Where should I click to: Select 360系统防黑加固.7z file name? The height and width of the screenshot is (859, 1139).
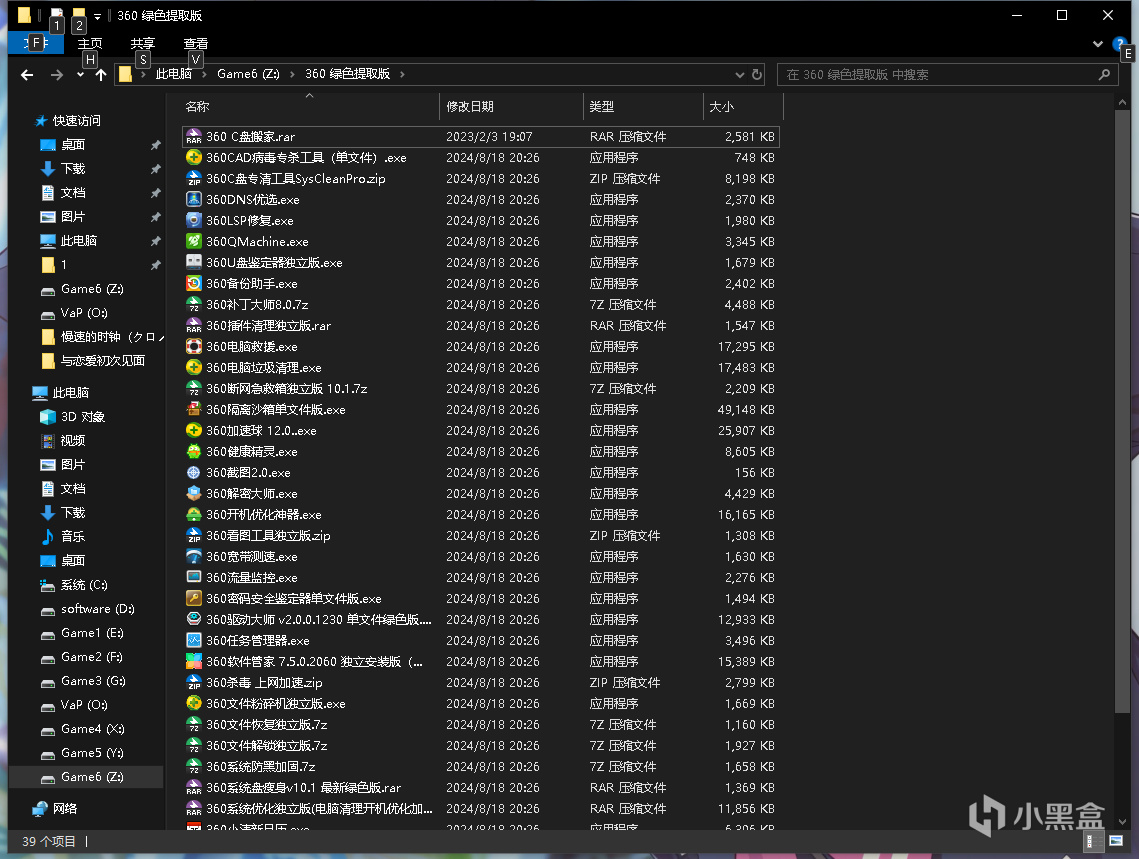point(261,767)
